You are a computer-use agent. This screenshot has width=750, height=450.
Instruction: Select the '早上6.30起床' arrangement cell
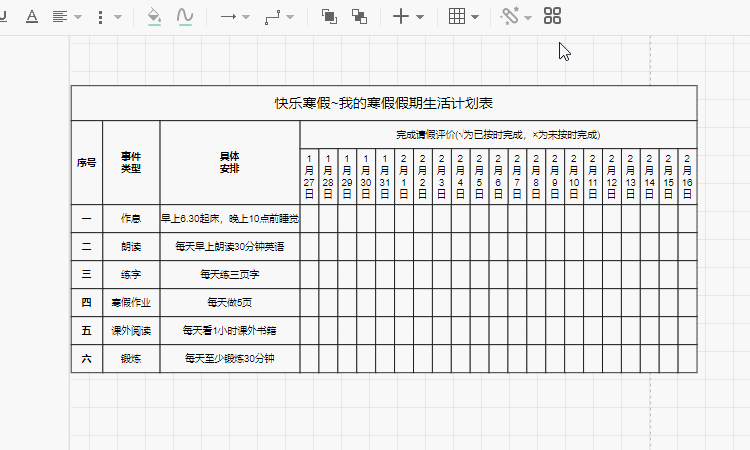pyautogui.click(x=230, y=219)
